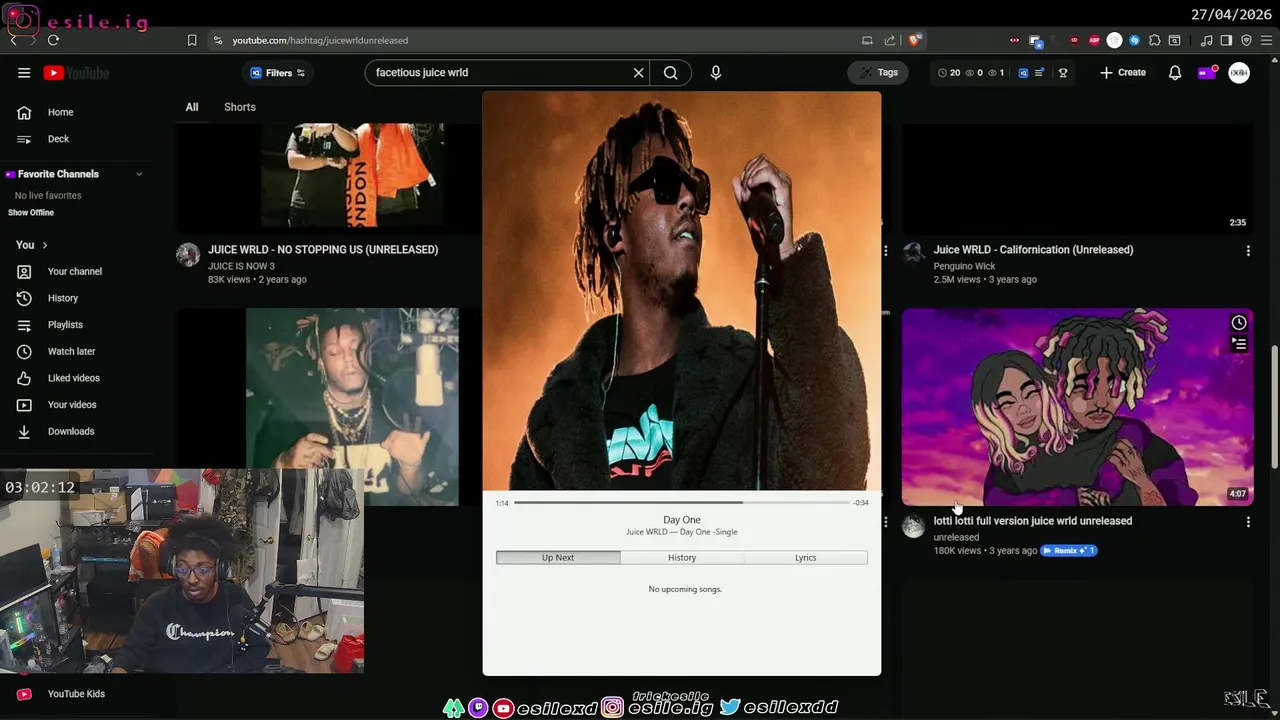Select the Lyrics tab in music player
Screen dimensions: 1280x720
point(806,557)
